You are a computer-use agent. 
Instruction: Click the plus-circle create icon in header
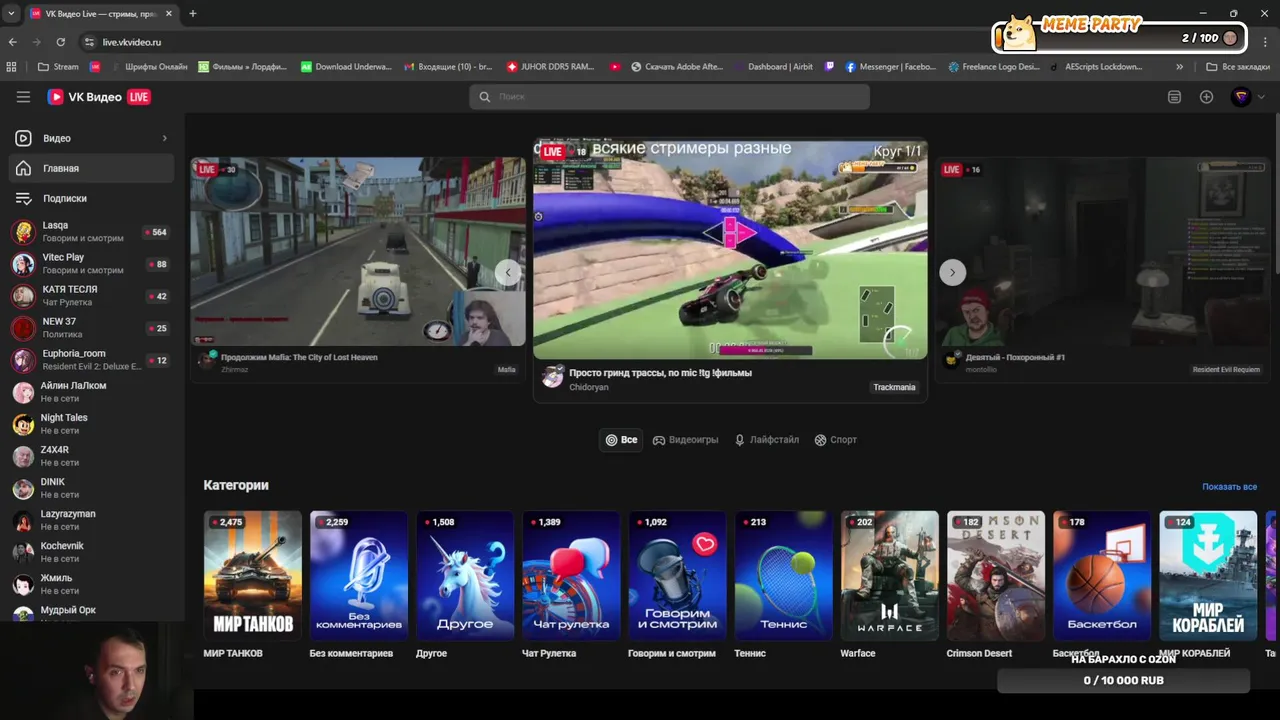pyautogui.click(x=1206, y=97)
